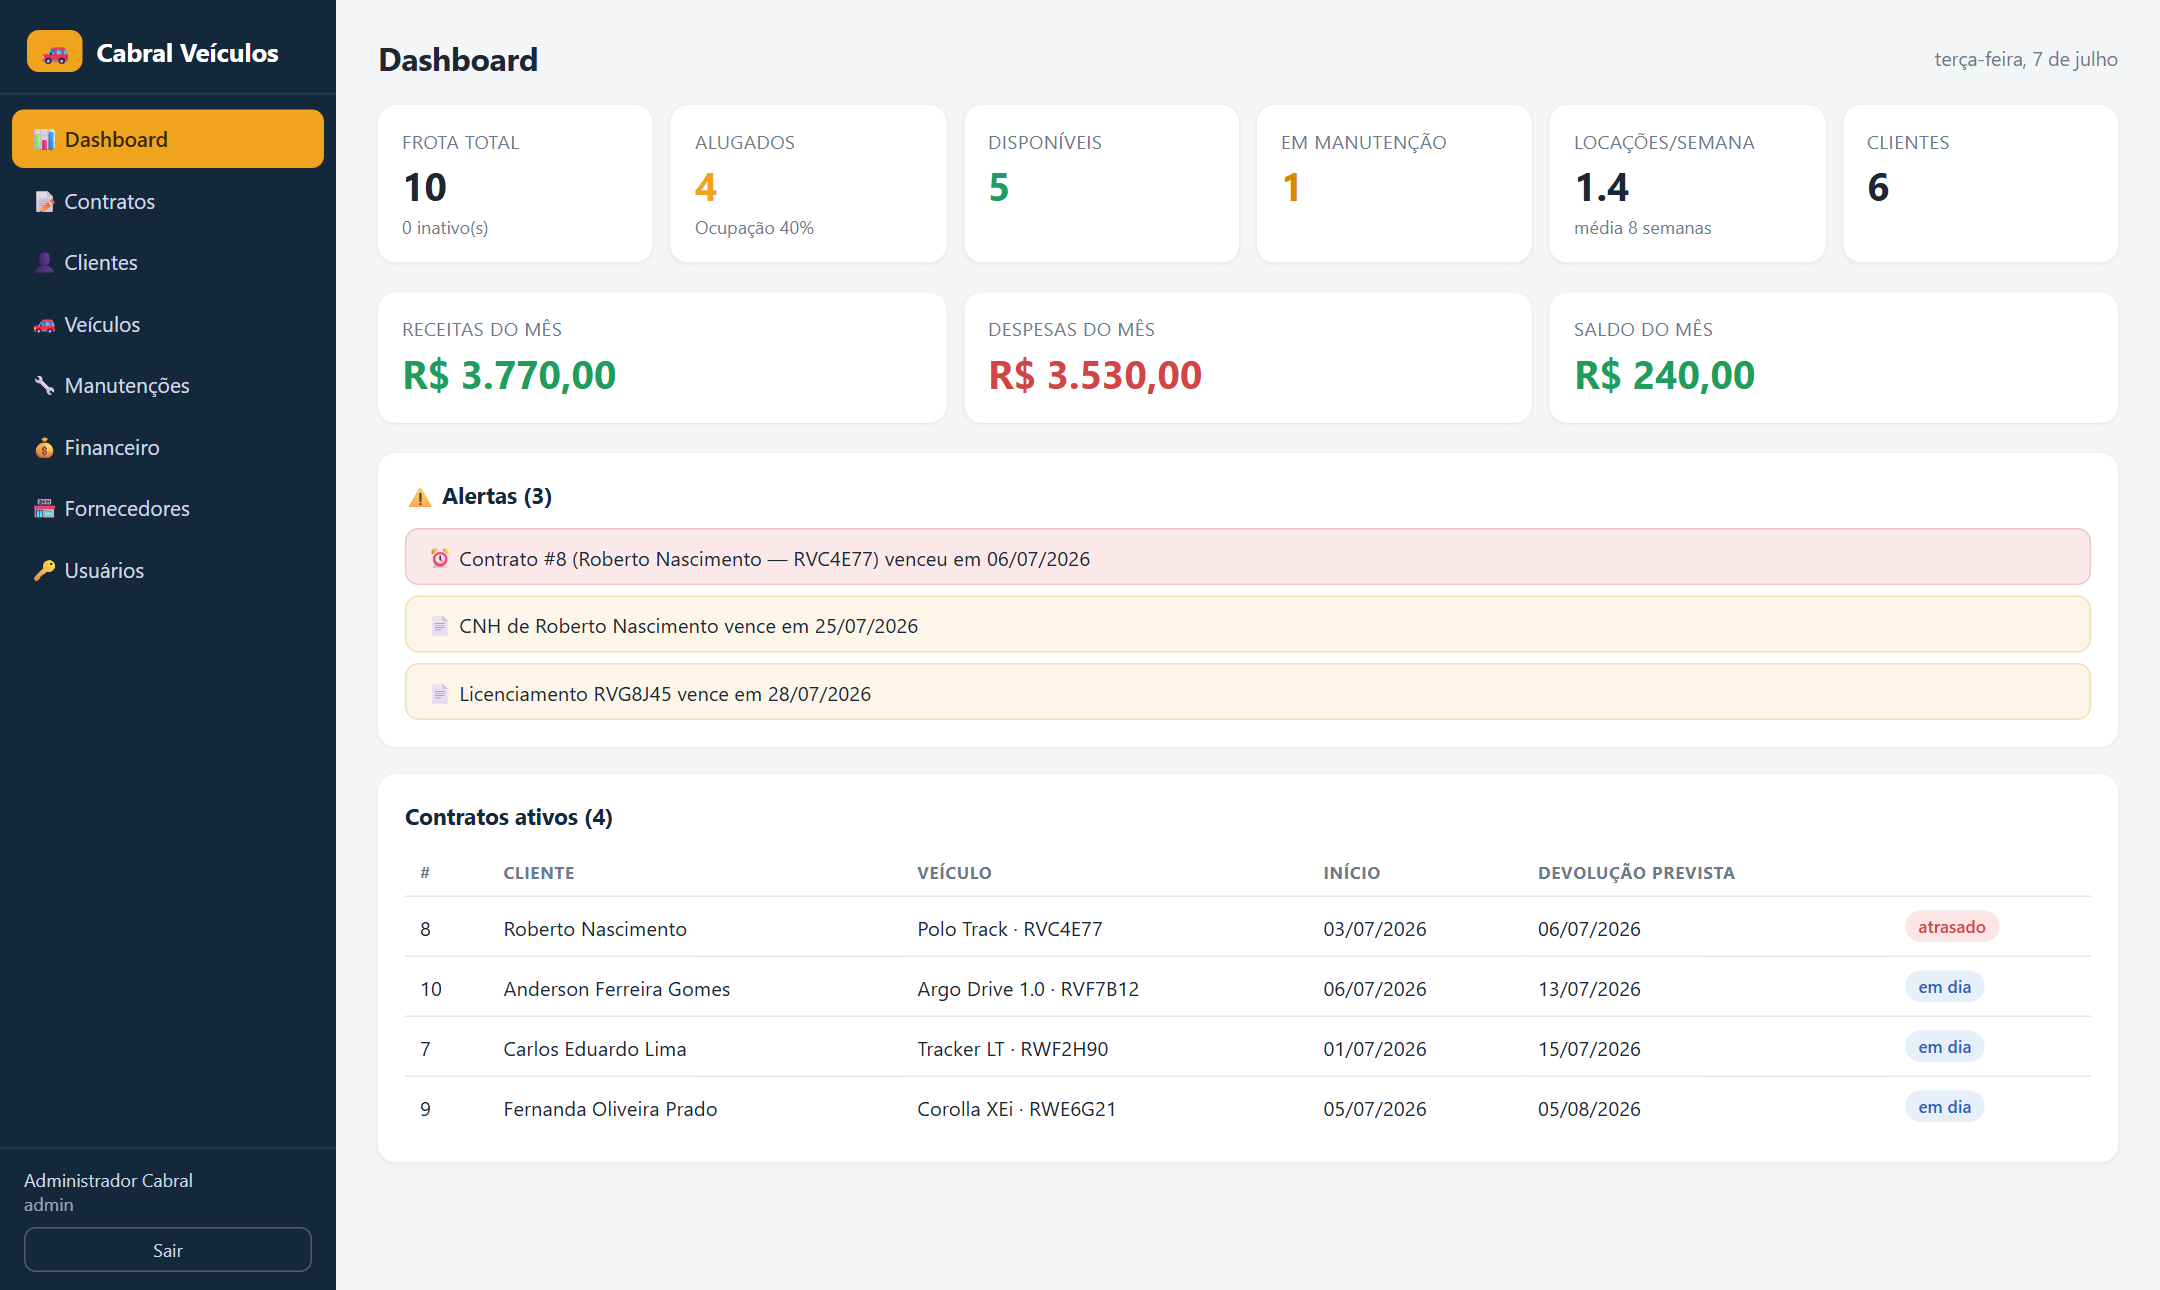Click the Alugados card showing 4
The height and width of the screenshot is (1290, 2160).
pos(808,184)
